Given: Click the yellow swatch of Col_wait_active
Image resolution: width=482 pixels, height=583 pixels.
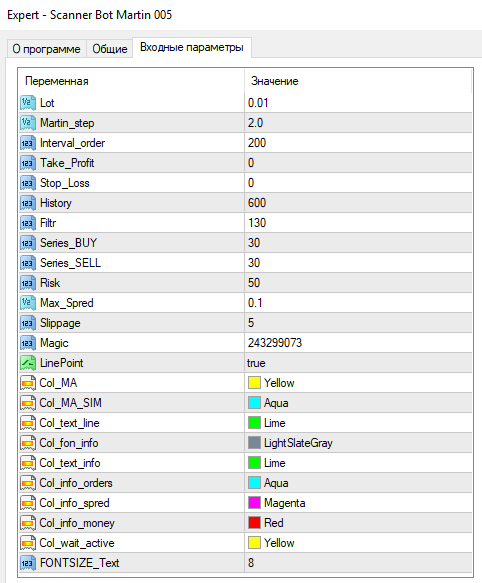Looking at the screenshot, I should (254, 543).
